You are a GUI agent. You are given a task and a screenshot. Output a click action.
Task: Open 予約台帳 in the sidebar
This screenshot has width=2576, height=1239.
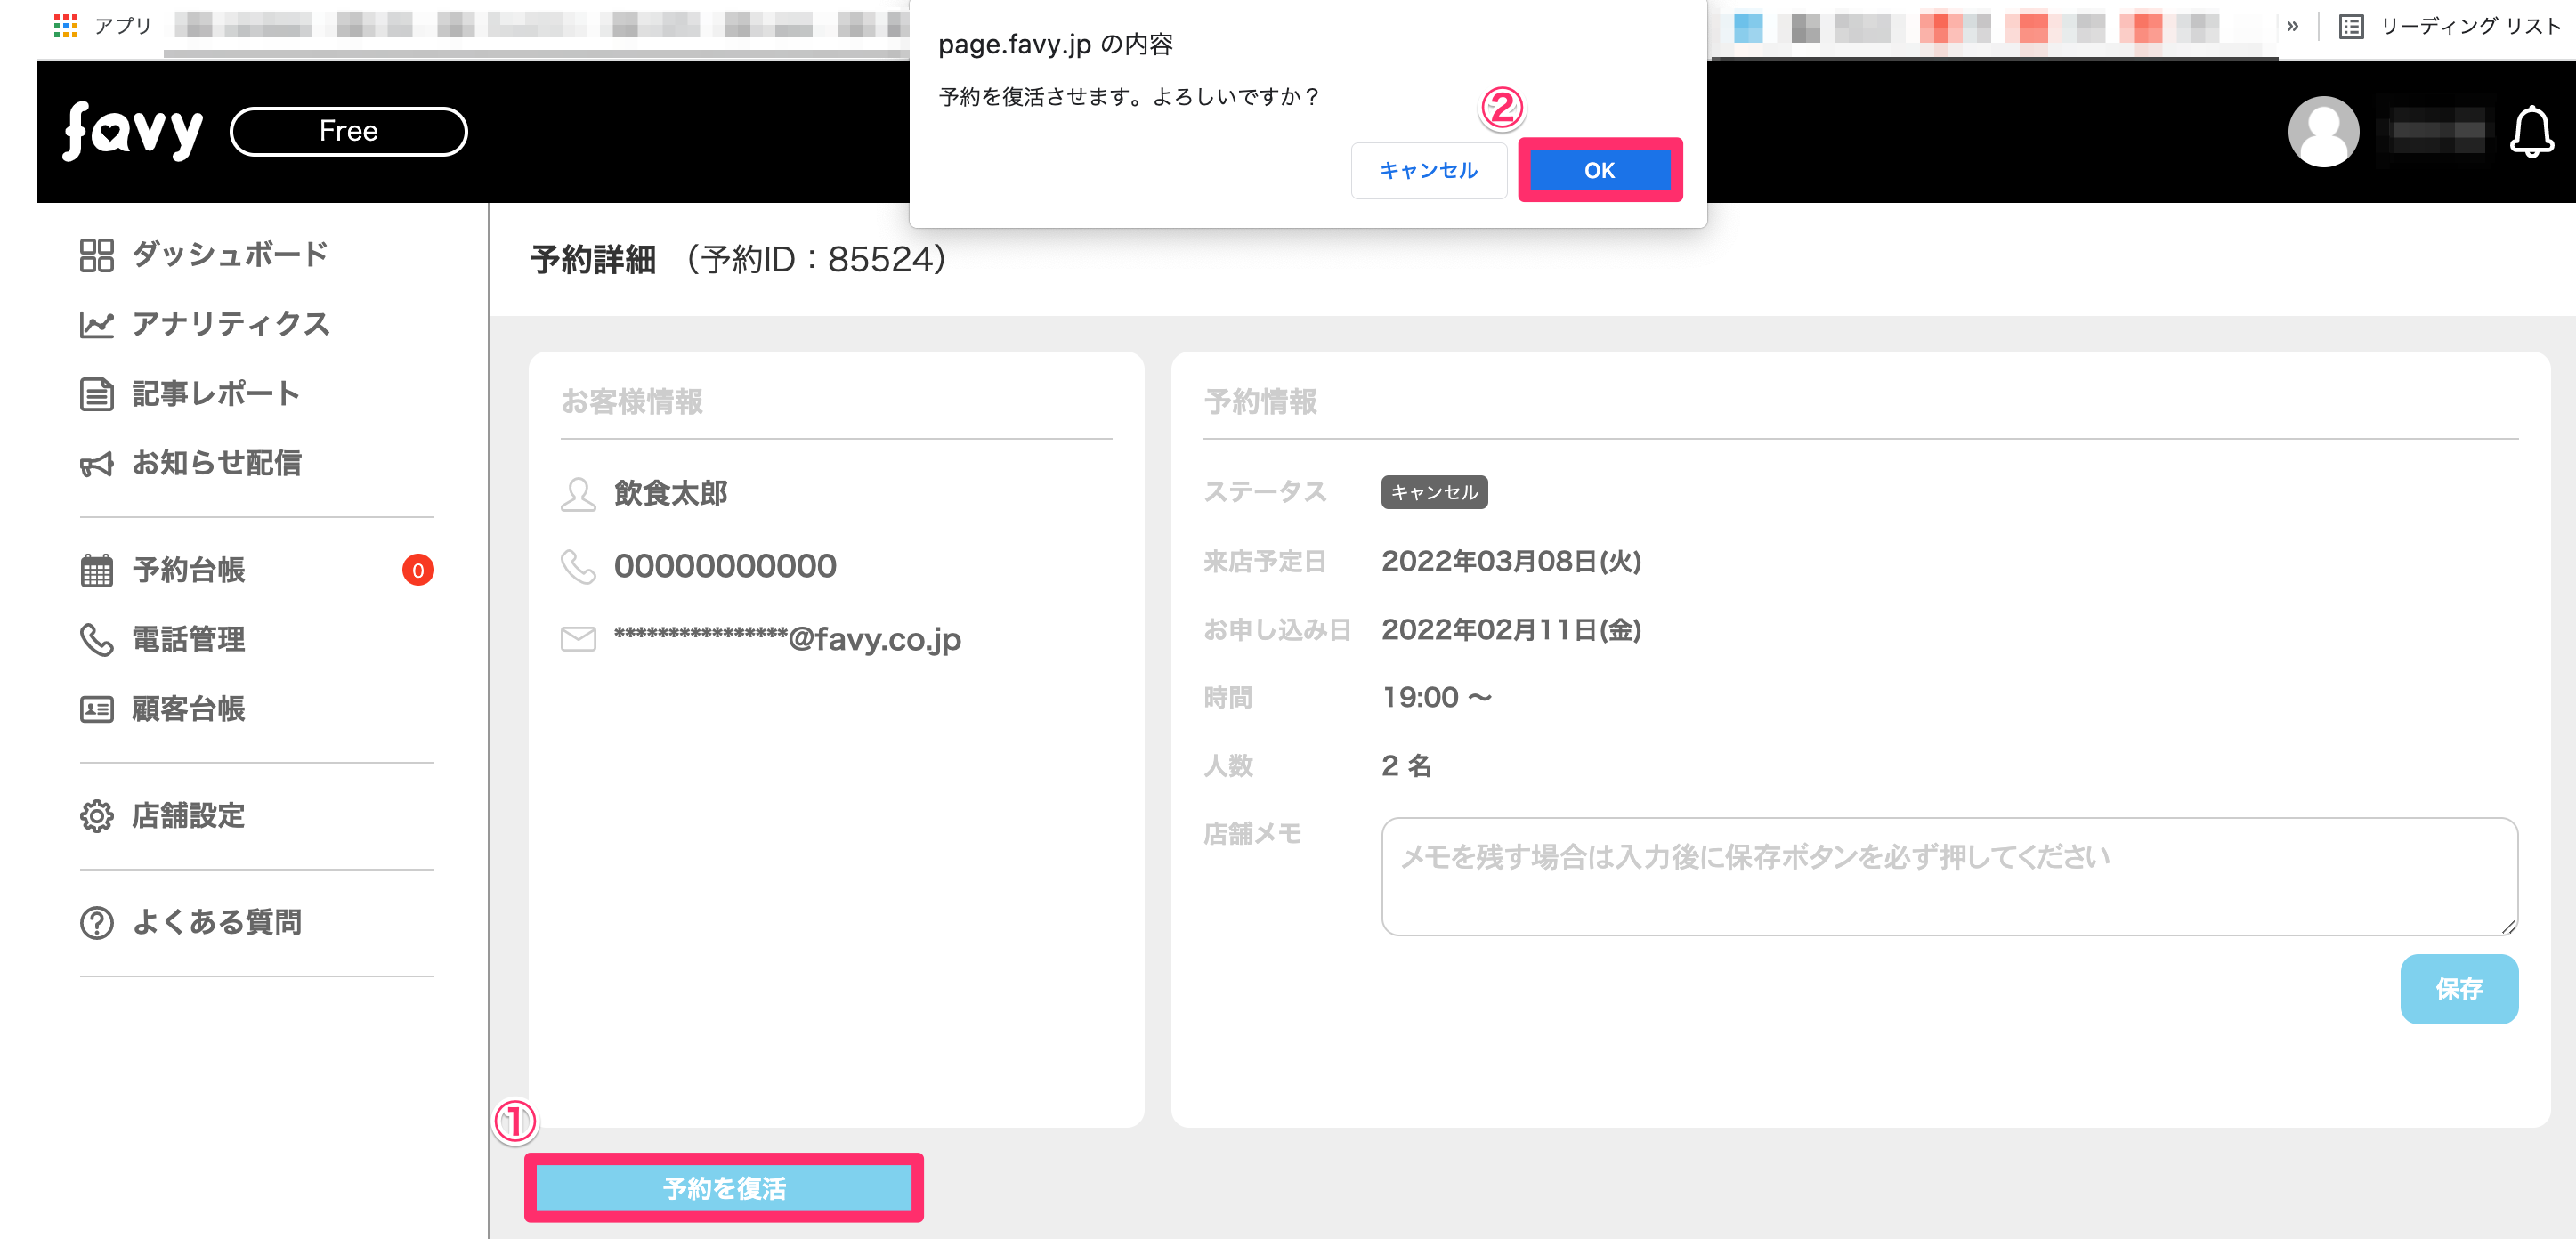tap(189, 570)
